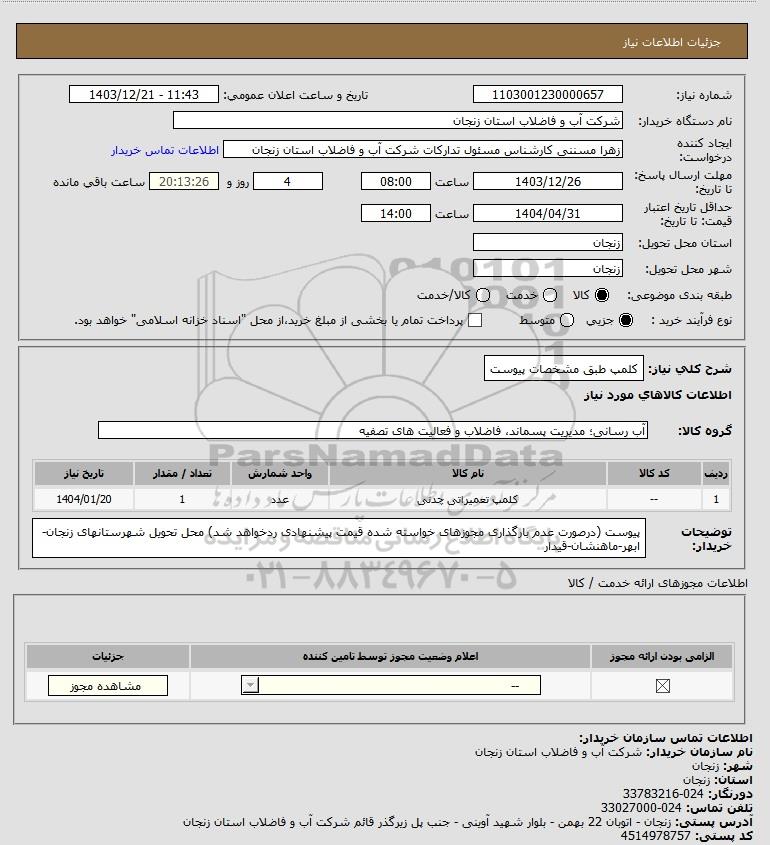Click the تاریخ نیاز column header
Image resolution: width=770 pixels, height=845 pixels.
(x=84, y=473)
